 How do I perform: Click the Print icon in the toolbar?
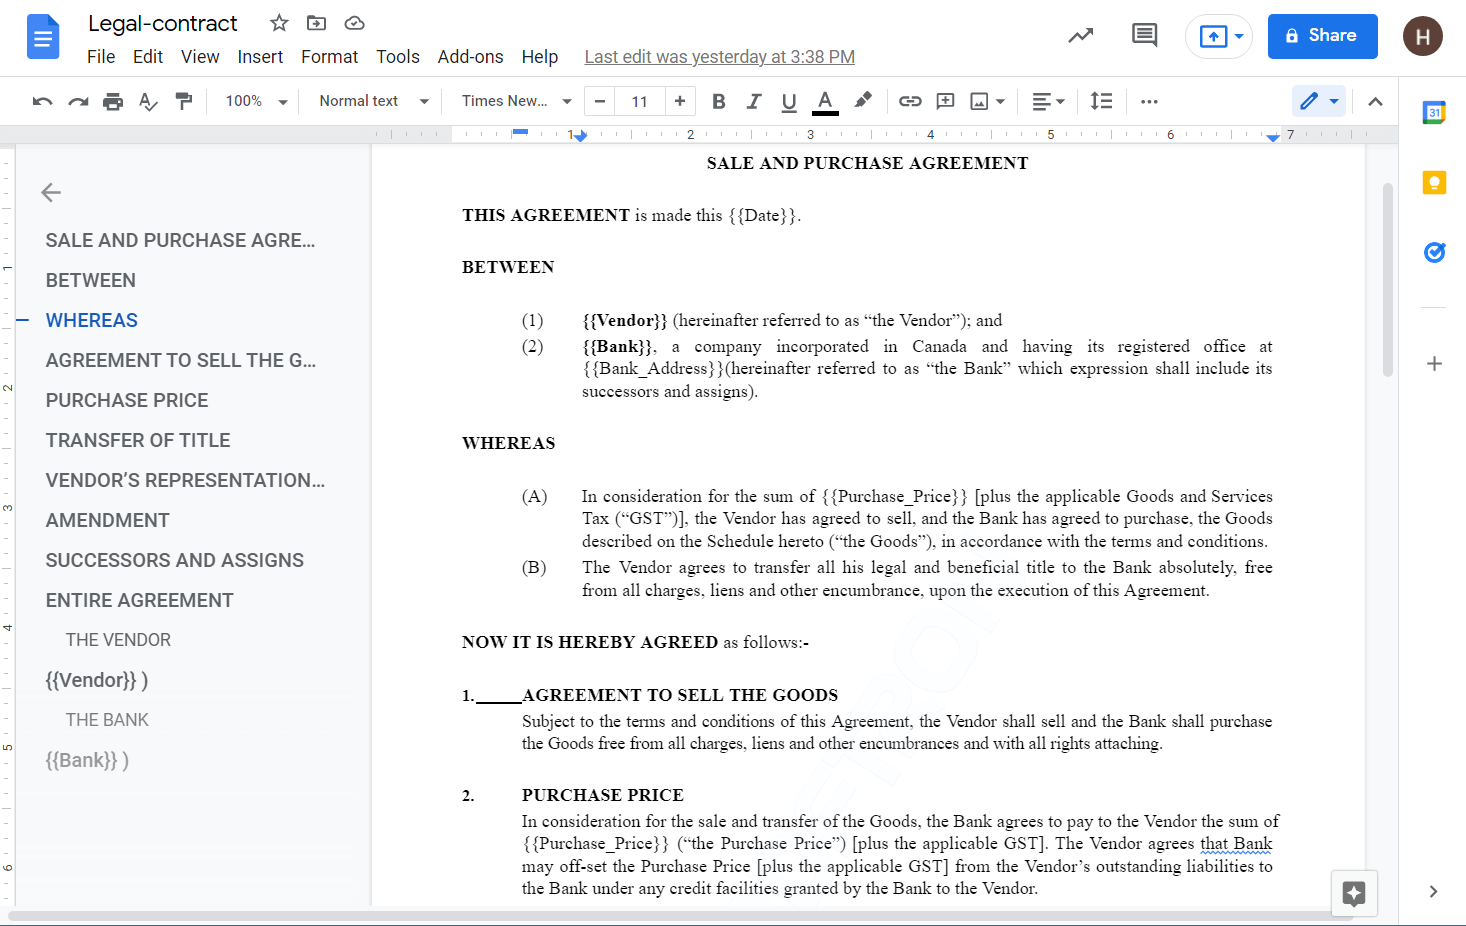[113, 100]
